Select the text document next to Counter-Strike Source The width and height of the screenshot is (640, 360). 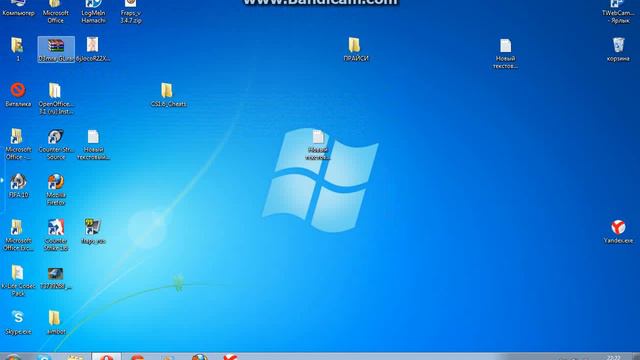[x=93, y=144]
